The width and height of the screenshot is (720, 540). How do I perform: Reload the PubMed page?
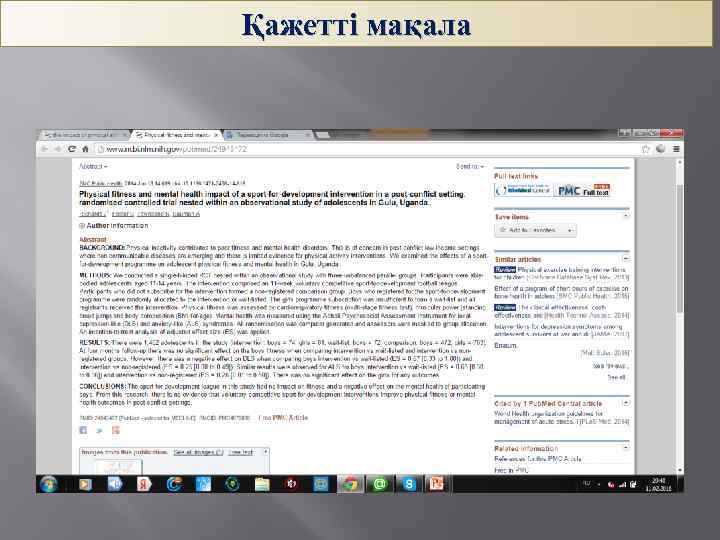[x=72, y=149]
